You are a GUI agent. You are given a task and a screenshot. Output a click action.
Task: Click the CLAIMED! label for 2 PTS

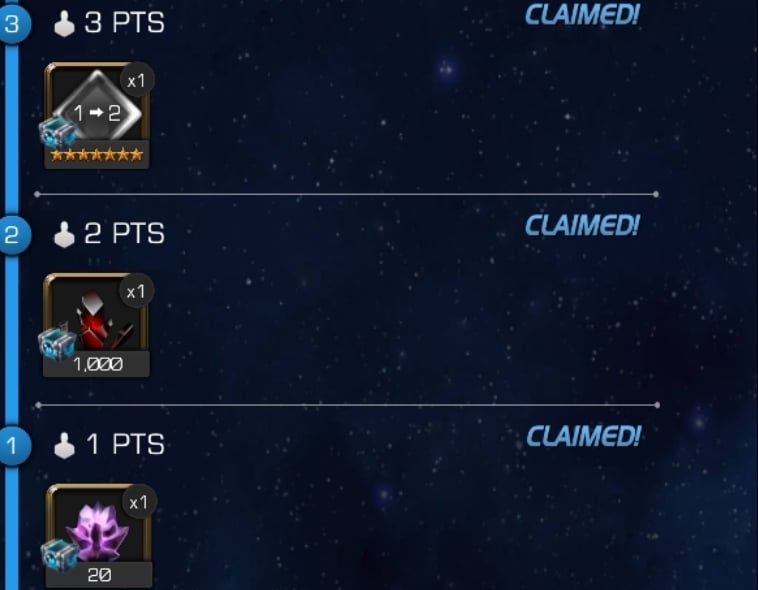pyautogui.click(x=583, y=225)
